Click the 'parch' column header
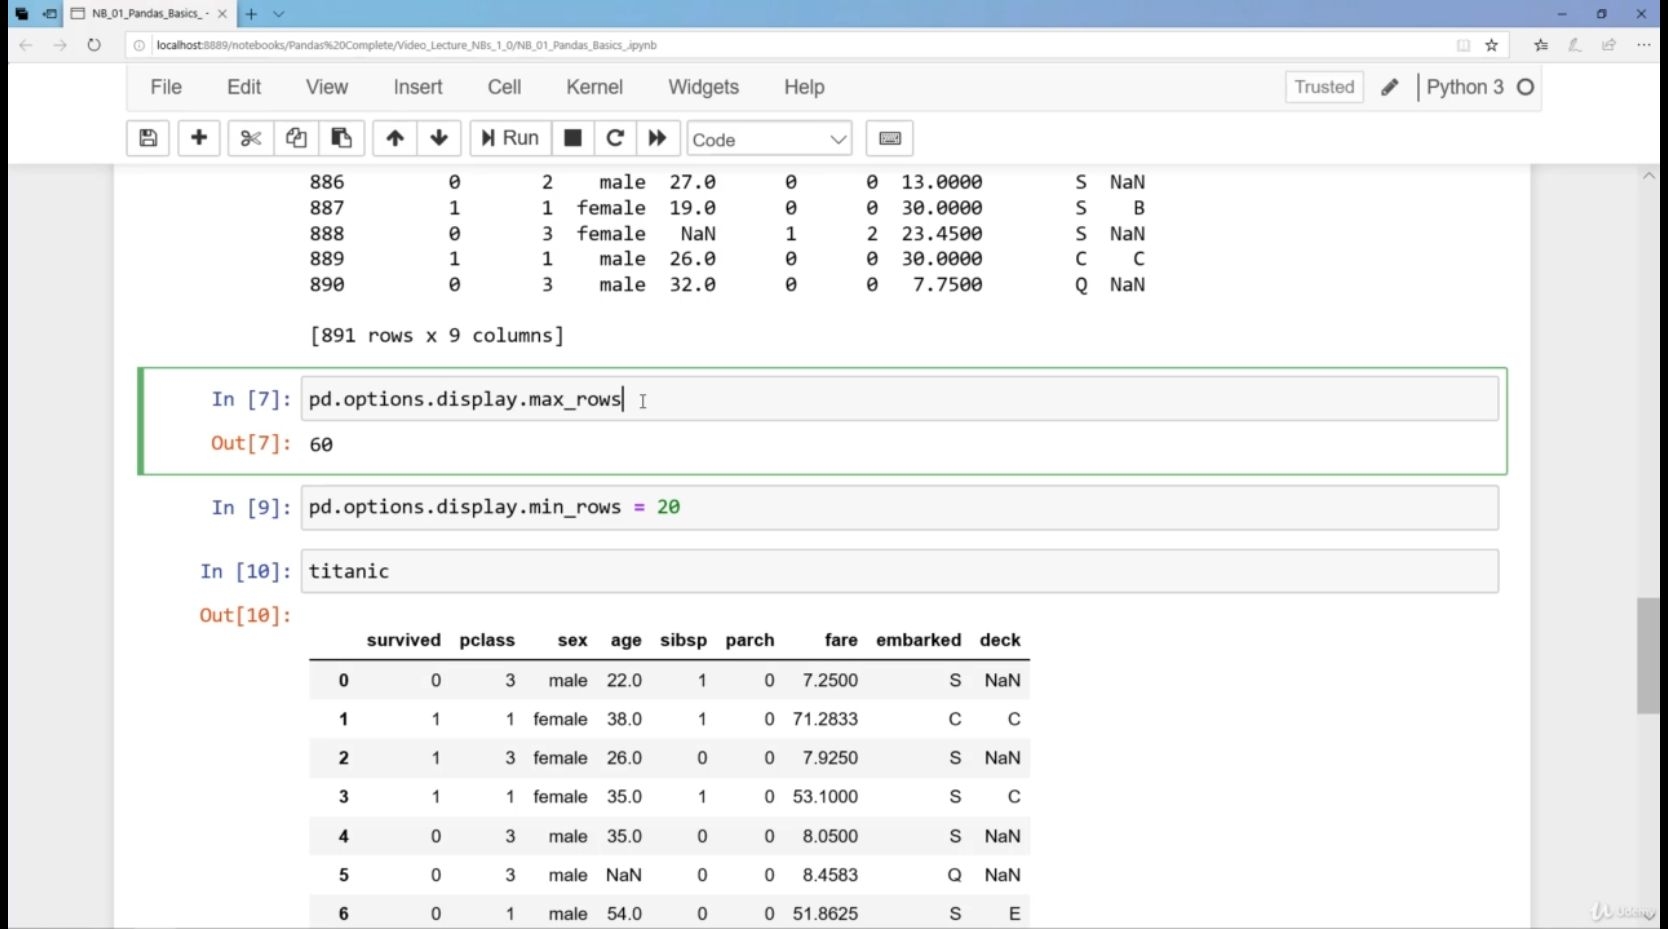This screenshot has width=1668, height=929. point(750,640)
